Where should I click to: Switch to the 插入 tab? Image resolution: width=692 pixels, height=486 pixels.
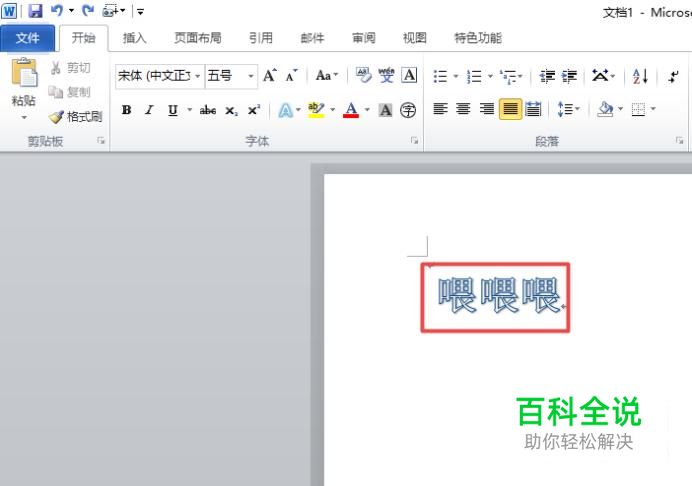[x=134, y=38]
